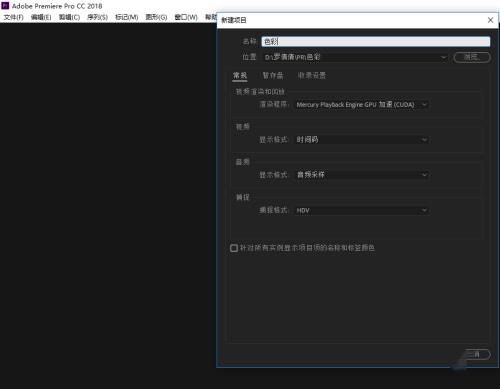Close the 新建项目 dialog

[490, 20]
